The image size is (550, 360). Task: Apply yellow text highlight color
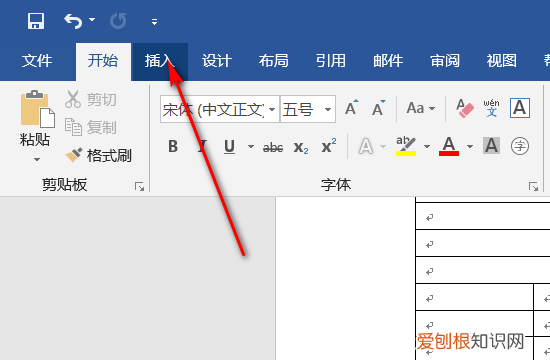click(406, 146)
